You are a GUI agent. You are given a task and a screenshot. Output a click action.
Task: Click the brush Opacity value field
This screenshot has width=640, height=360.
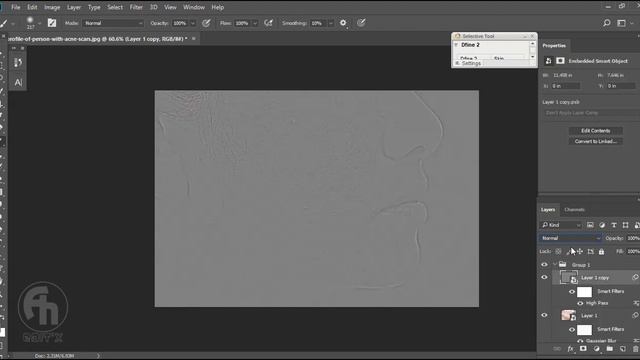pos(180,23)
